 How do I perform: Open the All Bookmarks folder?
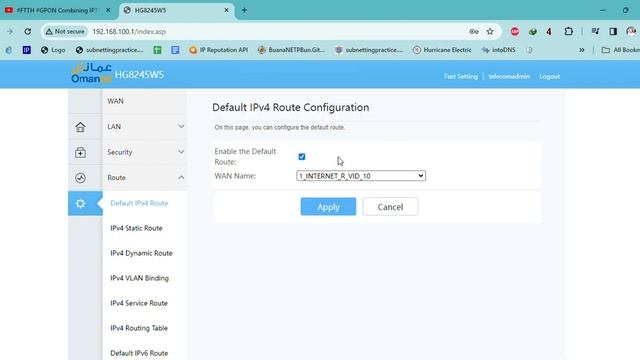(621, 50)
